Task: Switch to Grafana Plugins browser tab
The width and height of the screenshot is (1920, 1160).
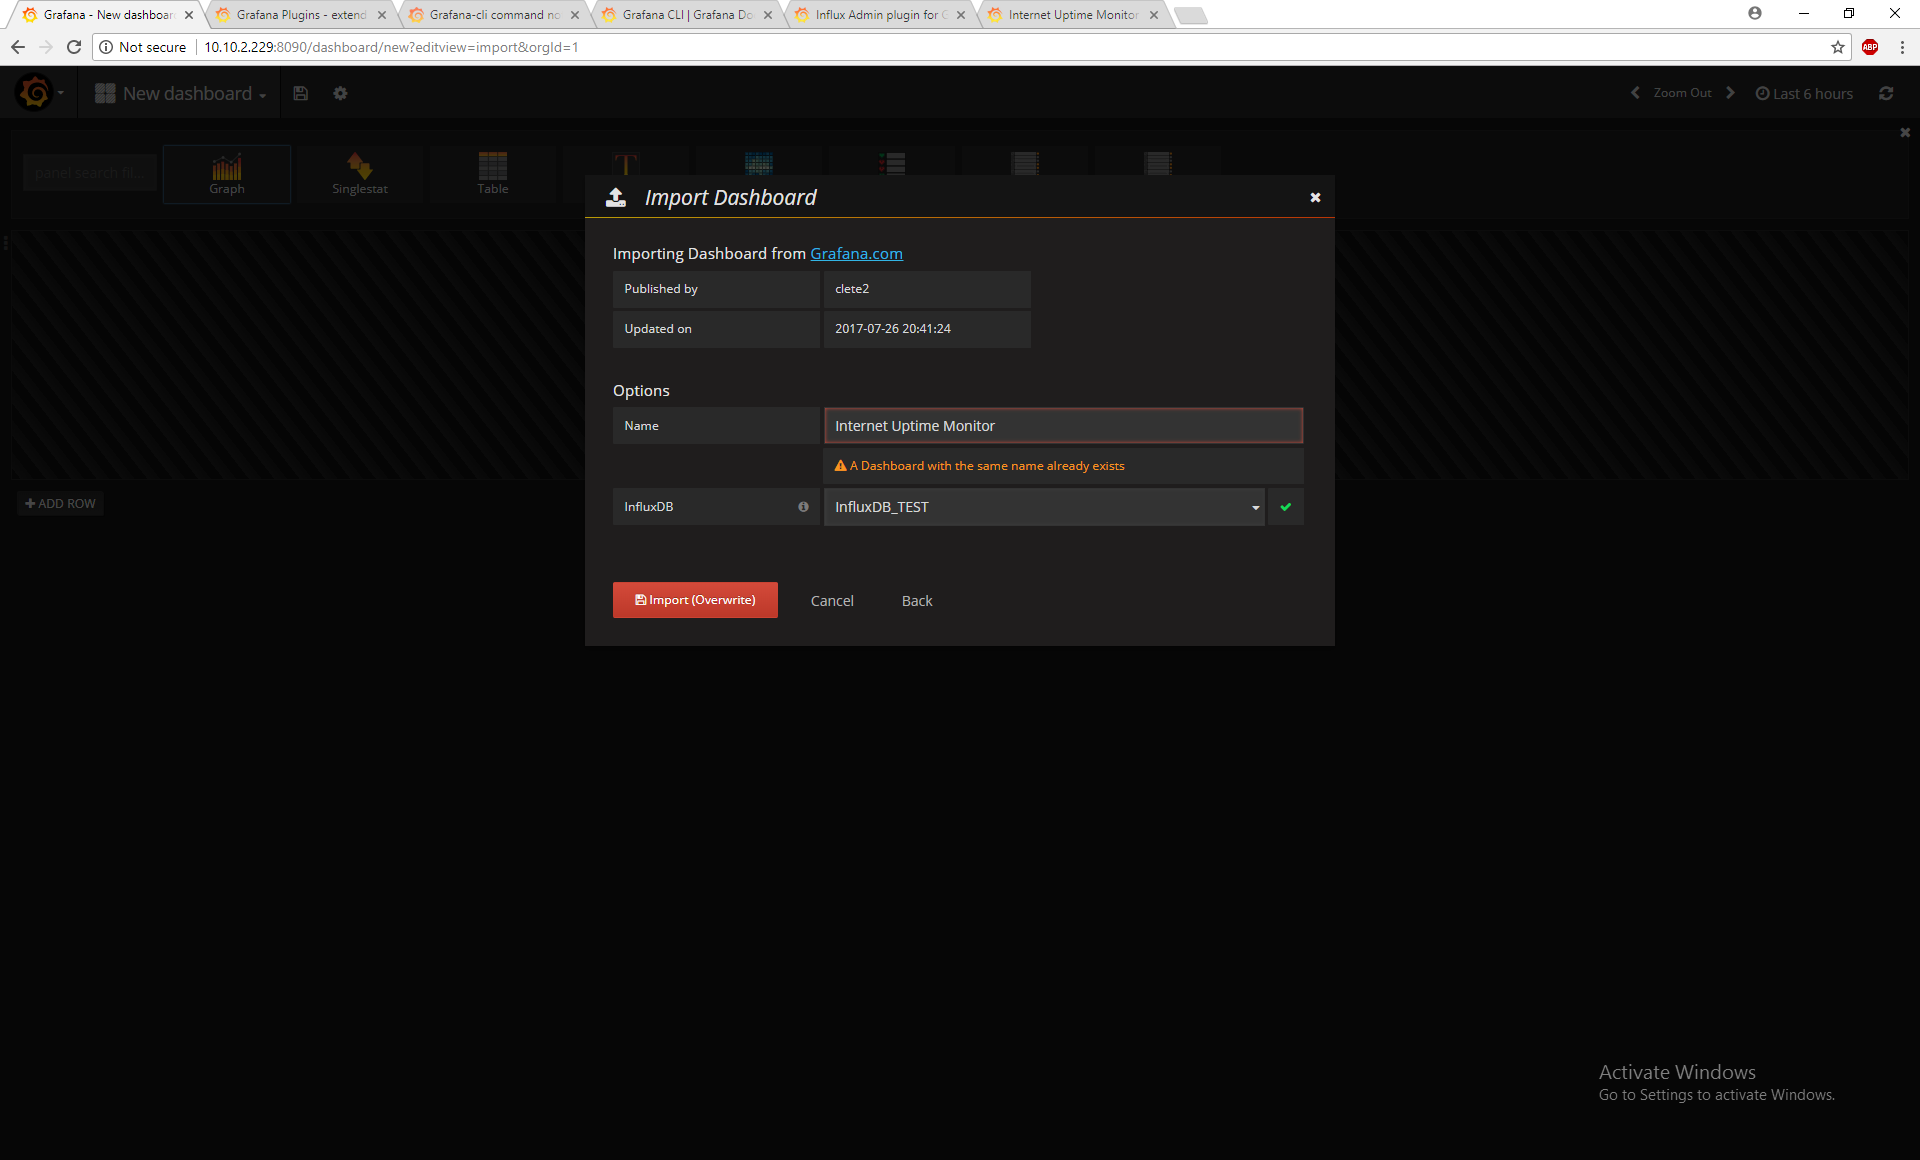Action: coord(300,15)
